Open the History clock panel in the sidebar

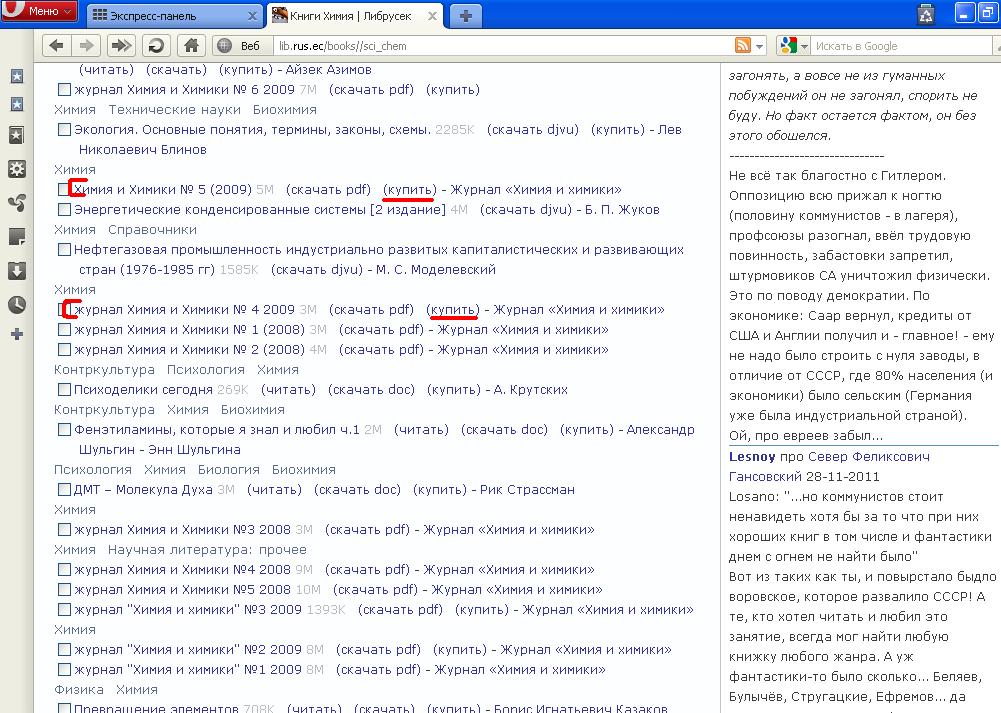(x=16, y=304)
